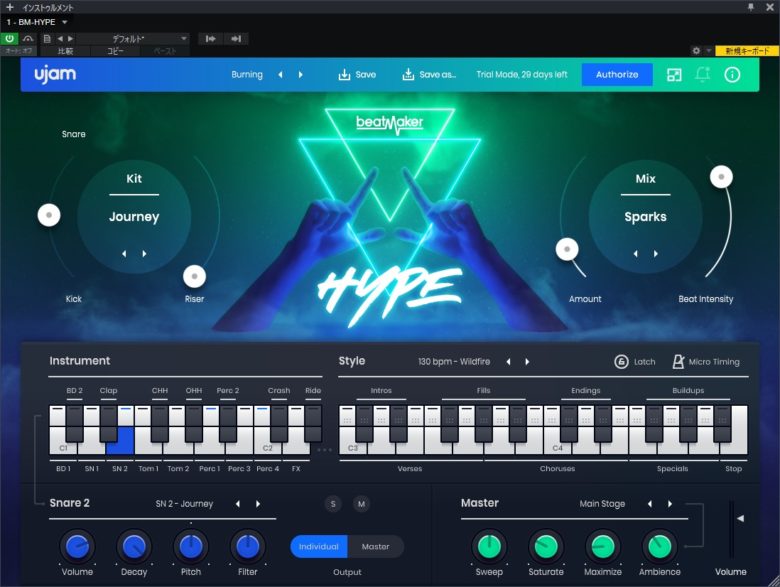Click the Save preset icon button
This screenshot has width=780, height=587.
[357, 75]
